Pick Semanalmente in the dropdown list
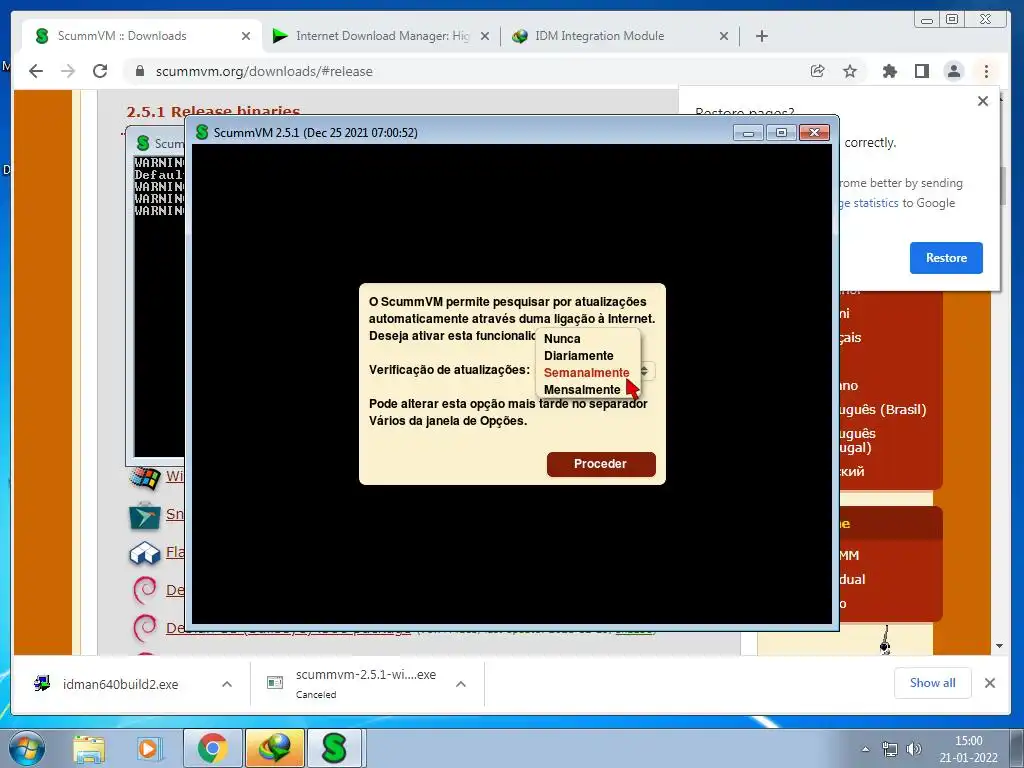 tap(586, 372)
